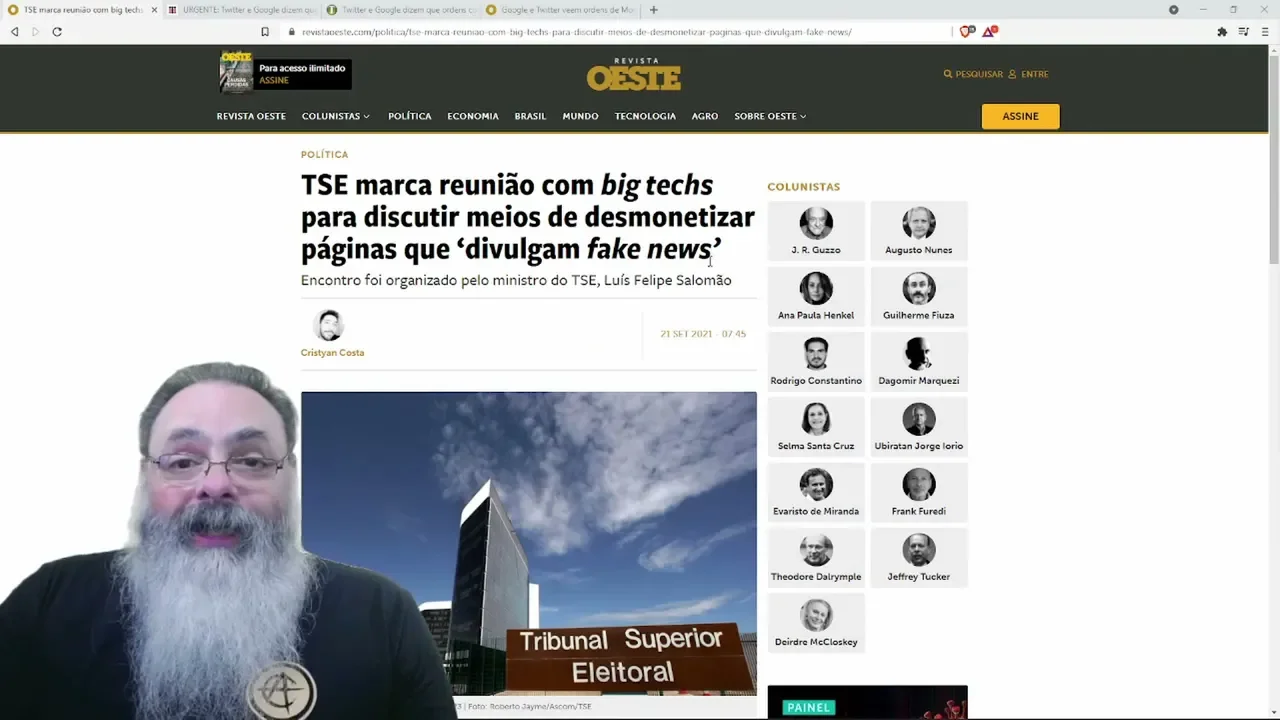Open columnist Frank Furedi photo

919,485
